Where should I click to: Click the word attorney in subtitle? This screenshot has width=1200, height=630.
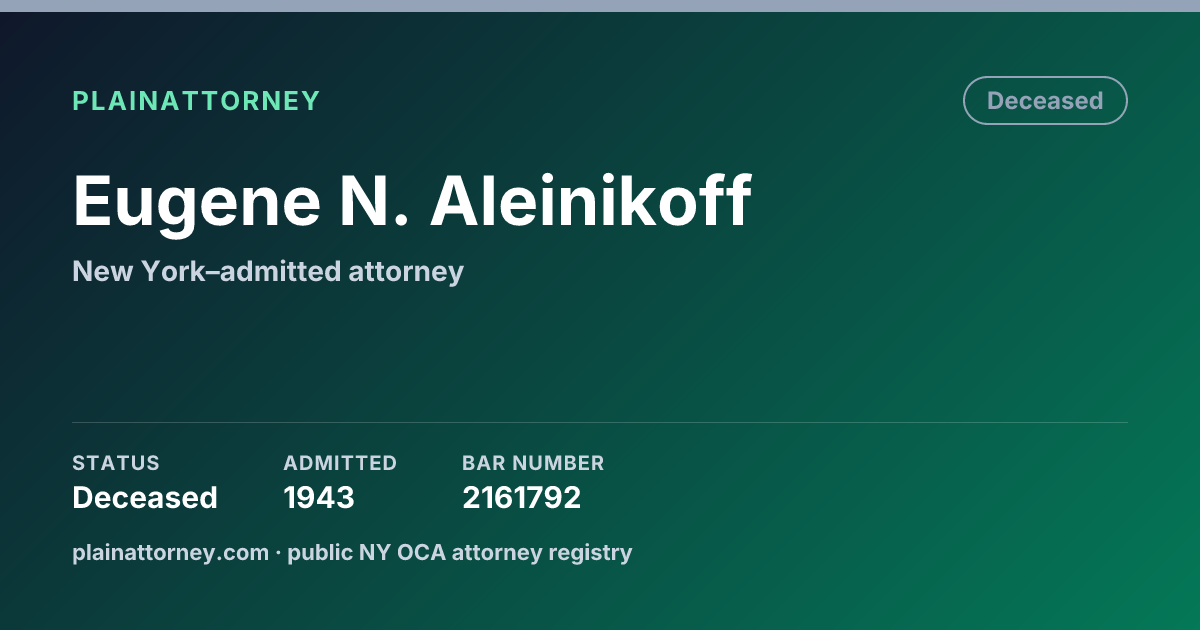406,272
